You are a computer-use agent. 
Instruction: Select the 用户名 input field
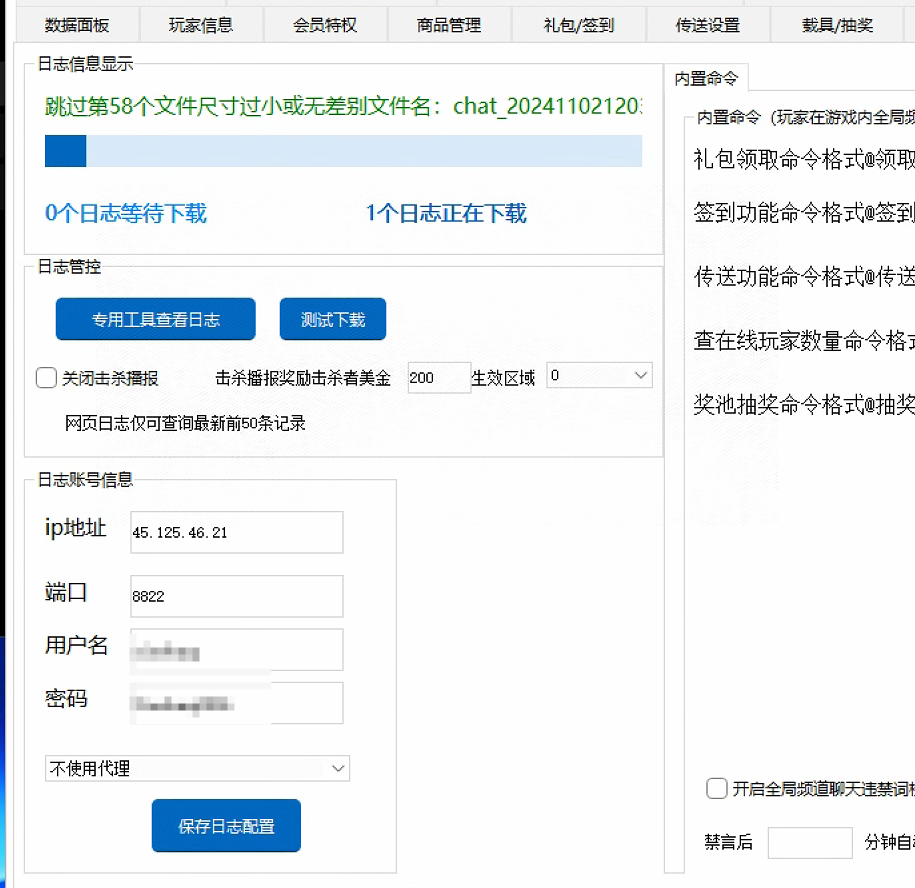(x=236, y=650)
